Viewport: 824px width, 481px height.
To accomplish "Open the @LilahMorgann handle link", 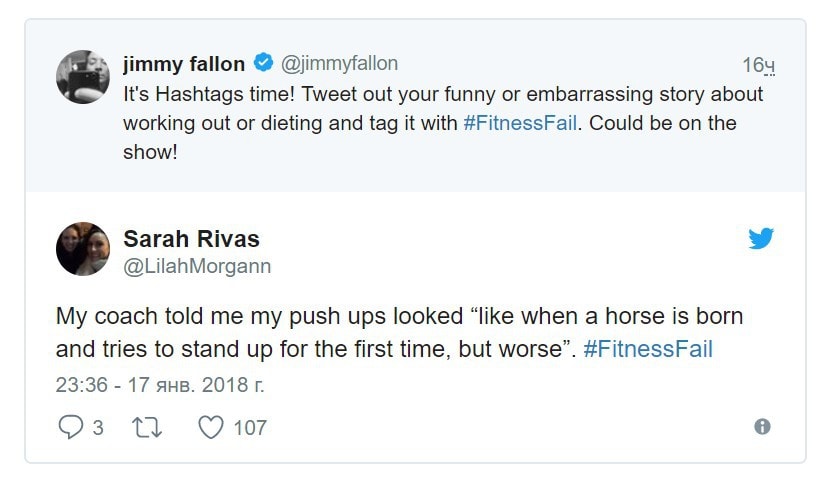I will 197,266.
